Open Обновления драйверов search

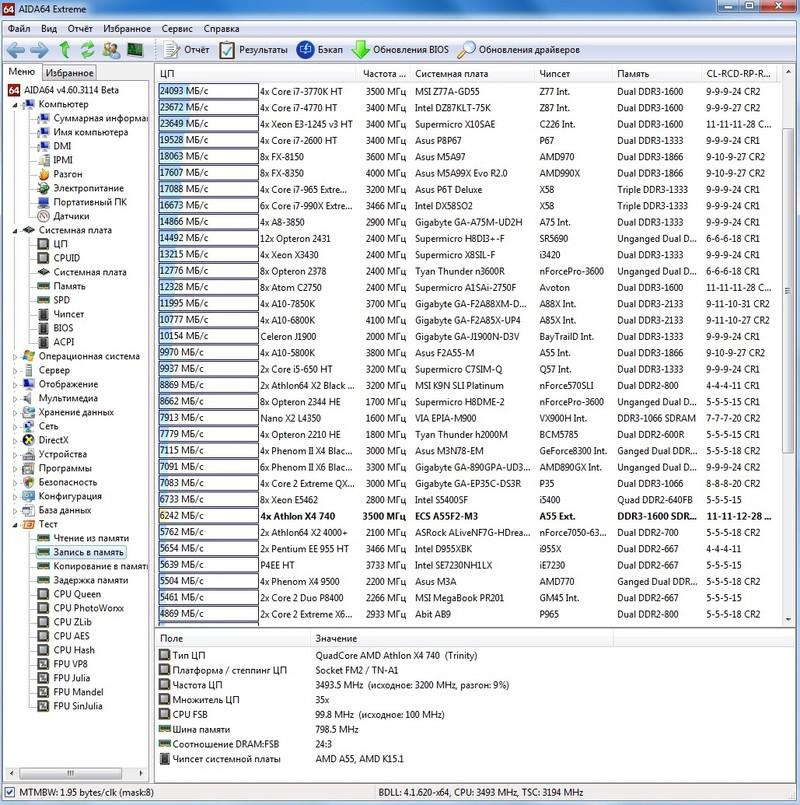click(x=519, y=50)
